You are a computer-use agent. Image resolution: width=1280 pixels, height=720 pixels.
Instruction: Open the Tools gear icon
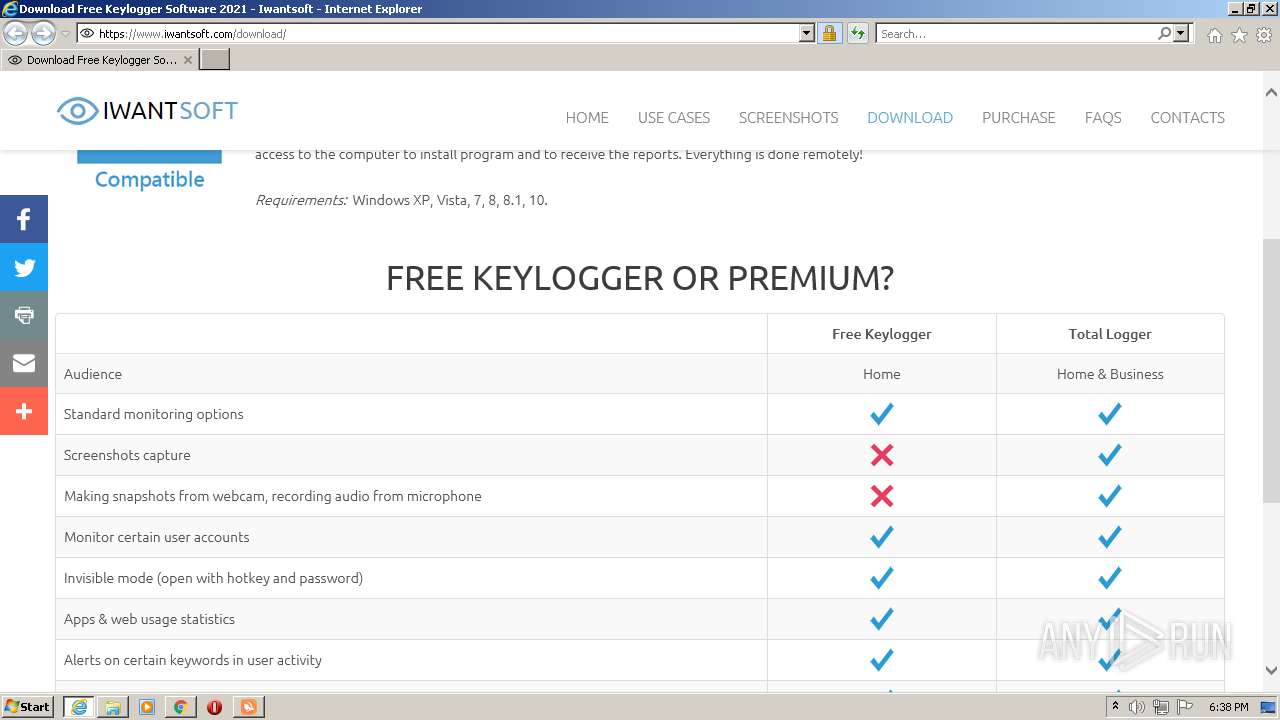click(1264, 35)
